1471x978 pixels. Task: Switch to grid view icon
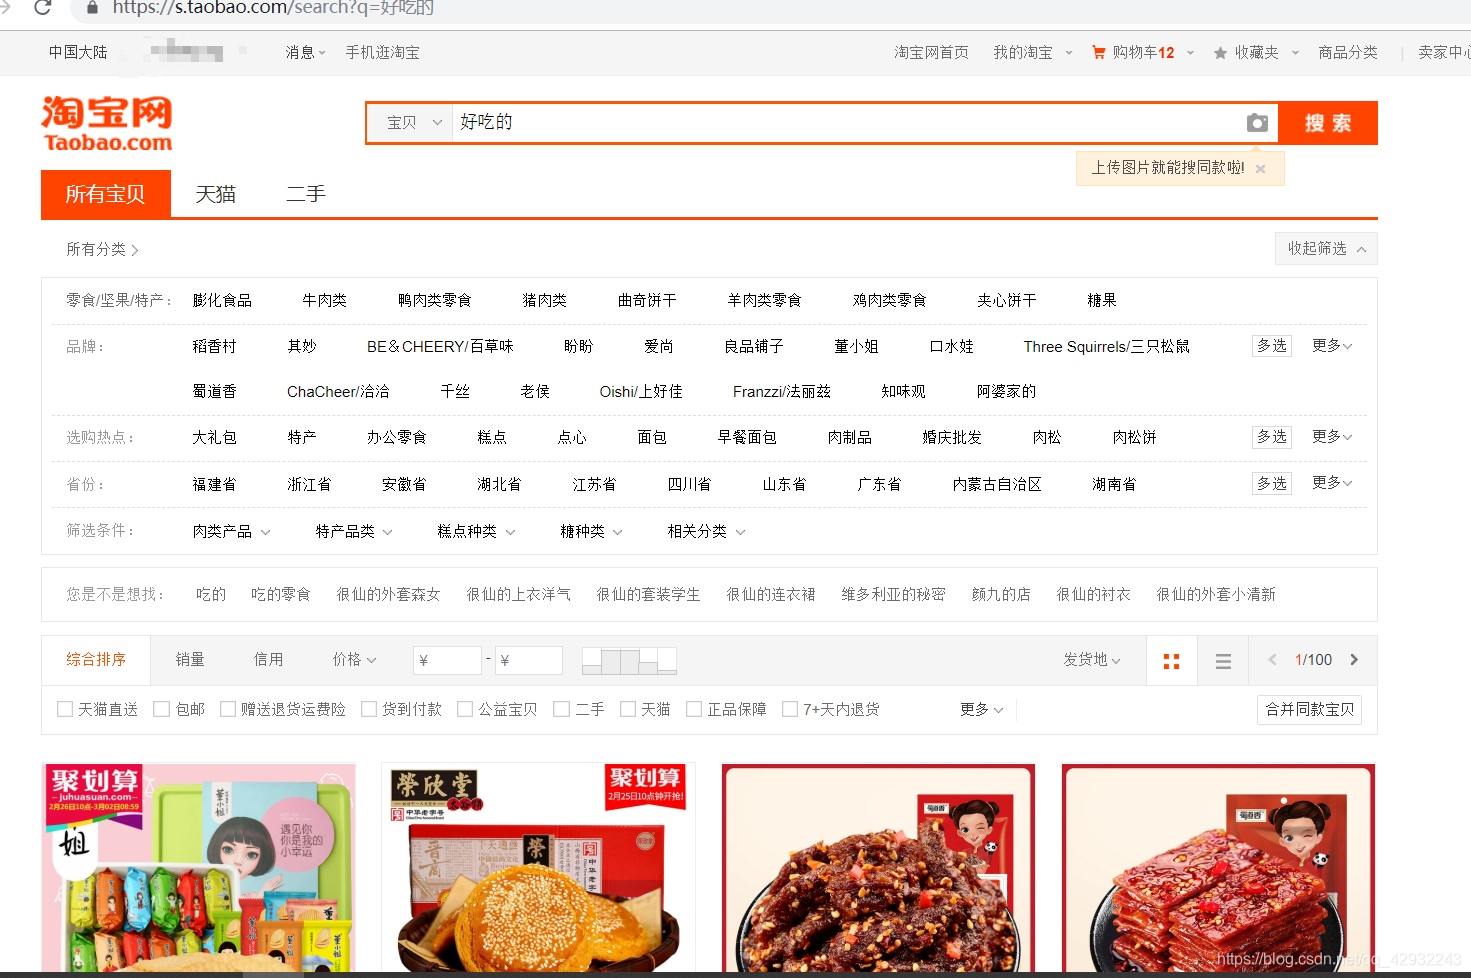(x=1172, y=661)
